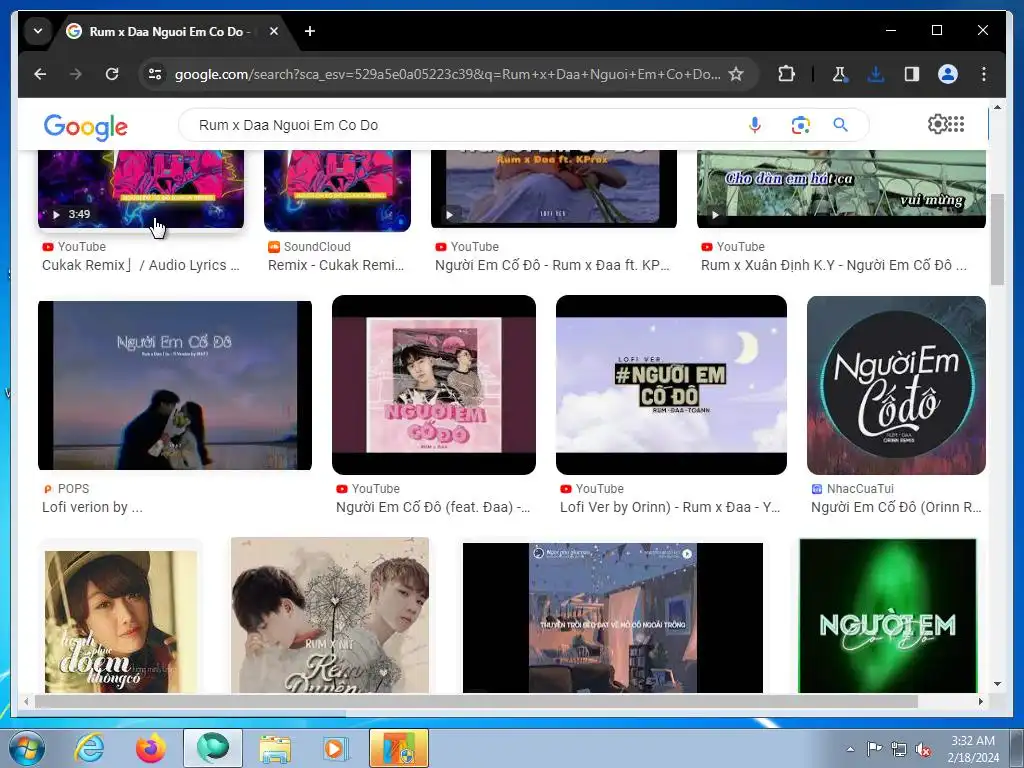Viewport: 1024px width, 768px height.
Task: Open the POPS Lofi version thumbnail
Action: click(175, 385)
